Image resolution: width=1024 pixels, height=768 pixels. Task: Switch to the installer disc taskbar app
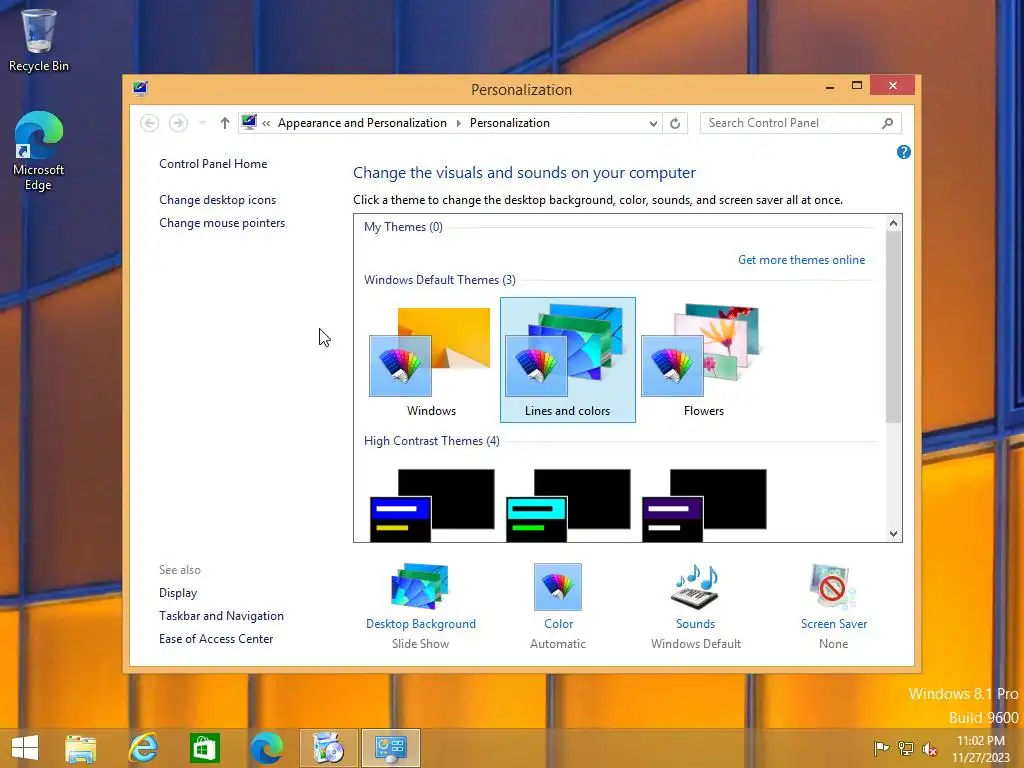coord(328,748)
